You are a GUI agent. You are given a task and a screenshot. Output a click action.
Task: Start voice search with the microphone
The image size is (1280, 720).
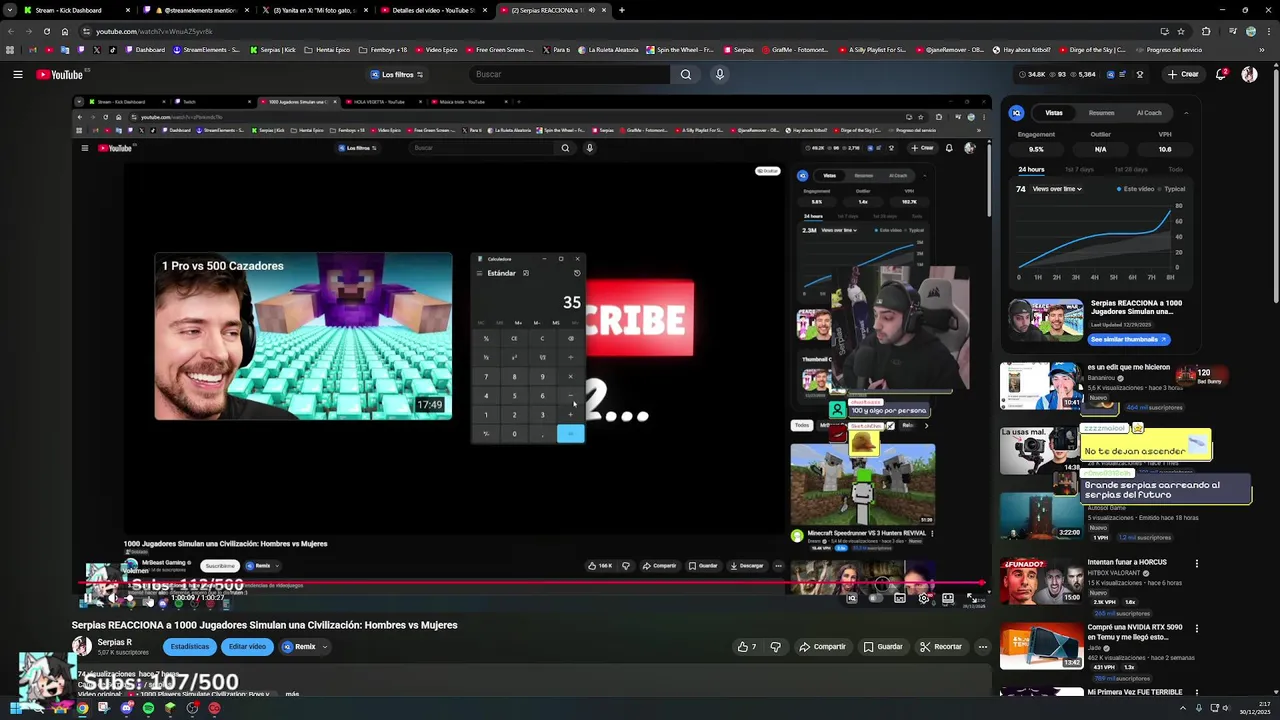click(x=719, y=74)
